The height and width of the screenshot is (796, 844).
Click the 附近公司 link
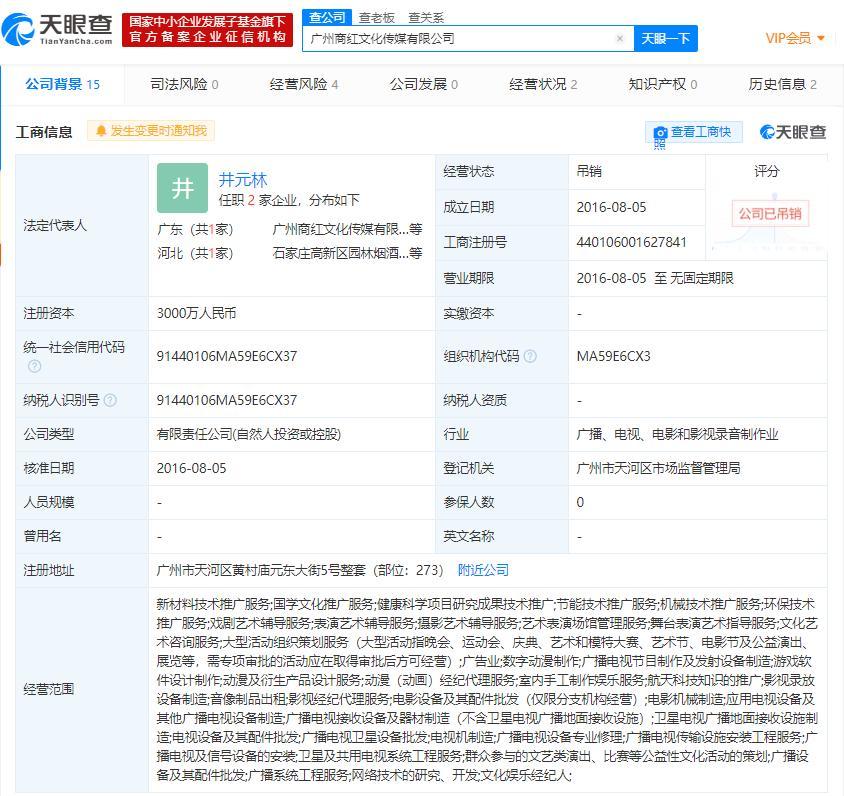pos(483,570)
